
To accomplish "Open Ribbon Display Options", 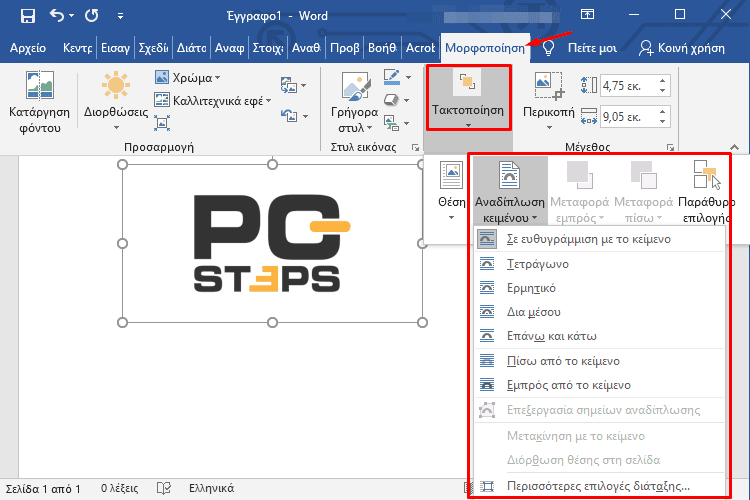I will click(587, 14).
